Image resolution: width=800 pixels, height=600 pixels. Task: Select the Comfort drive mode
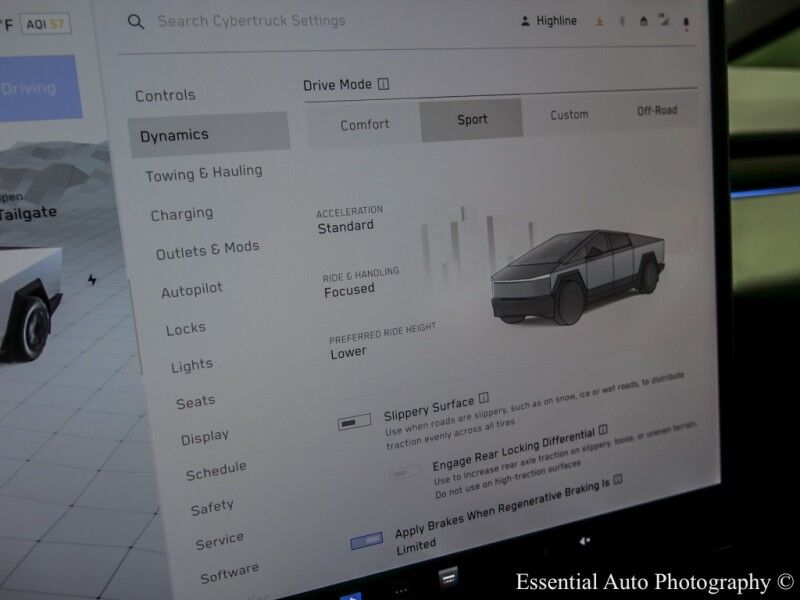364,122
